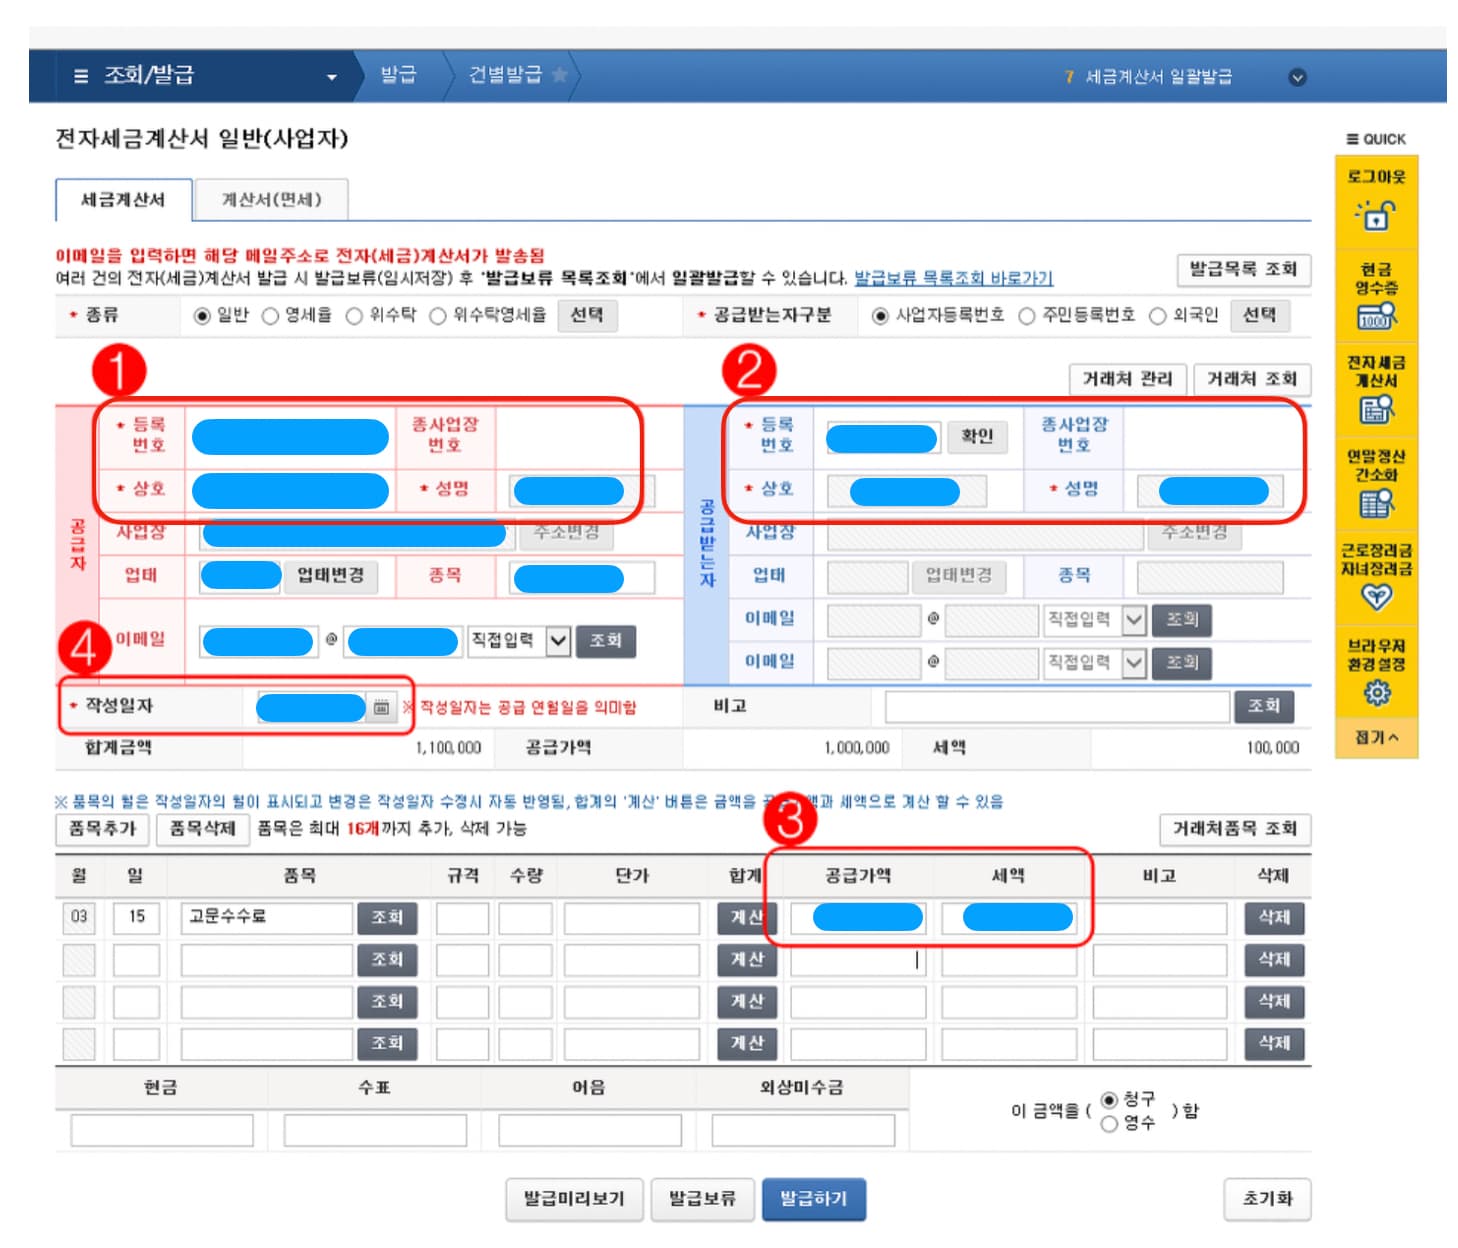Switch to the 계산서(면세) tab
This screenshot has height=1248, width=1458.
[x=271, y=200]
